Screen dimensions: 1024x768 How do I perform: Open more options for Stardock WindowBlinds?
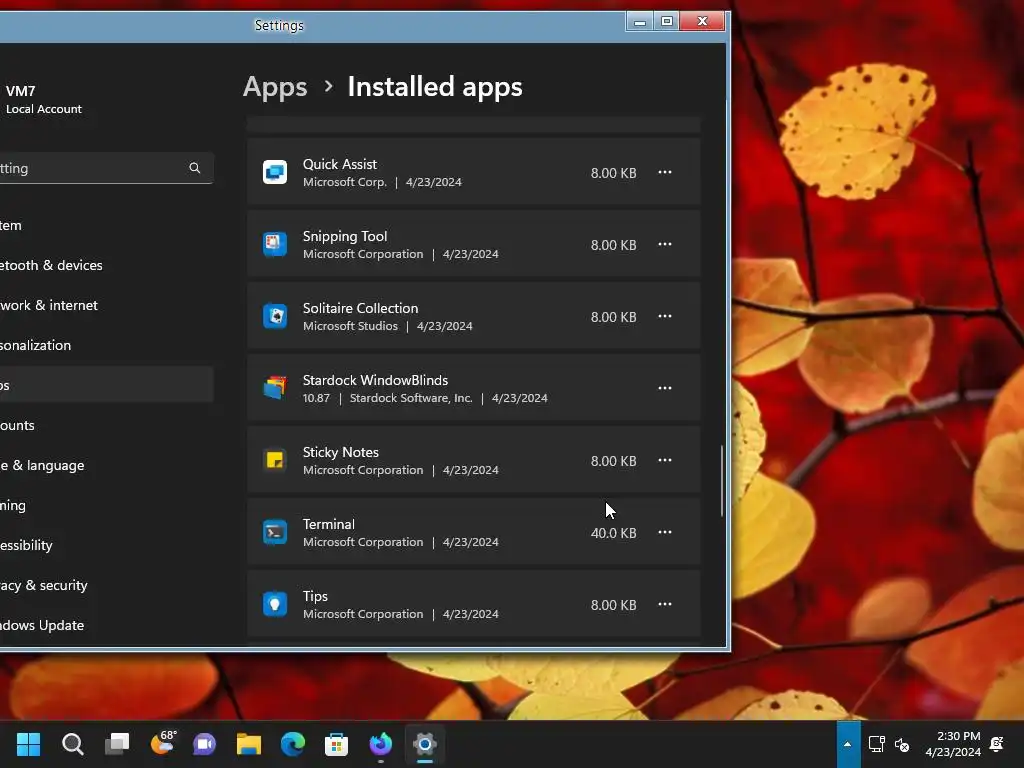pos(665,388)
